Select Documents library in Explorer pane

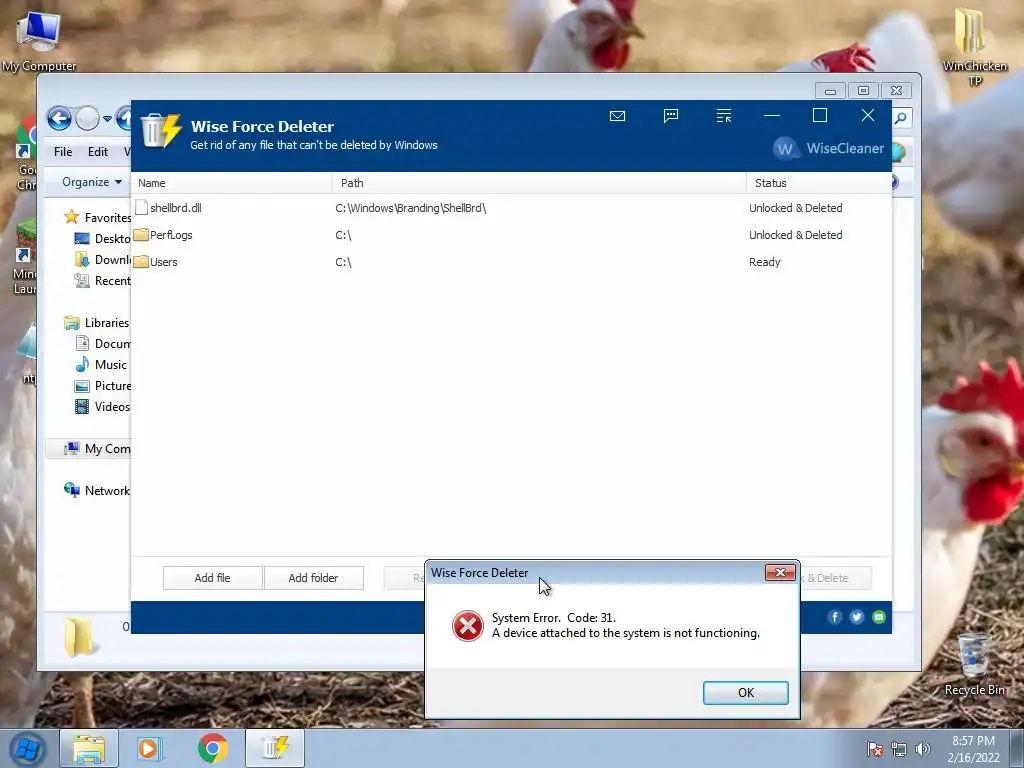coord(103,344)
